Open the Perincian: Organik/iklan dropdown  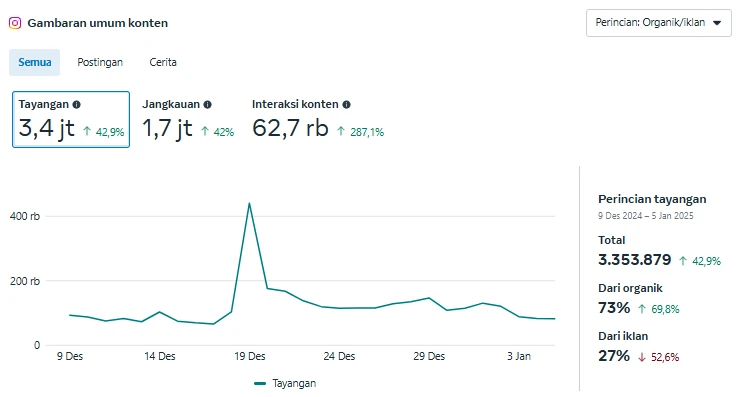coord(659,23)
